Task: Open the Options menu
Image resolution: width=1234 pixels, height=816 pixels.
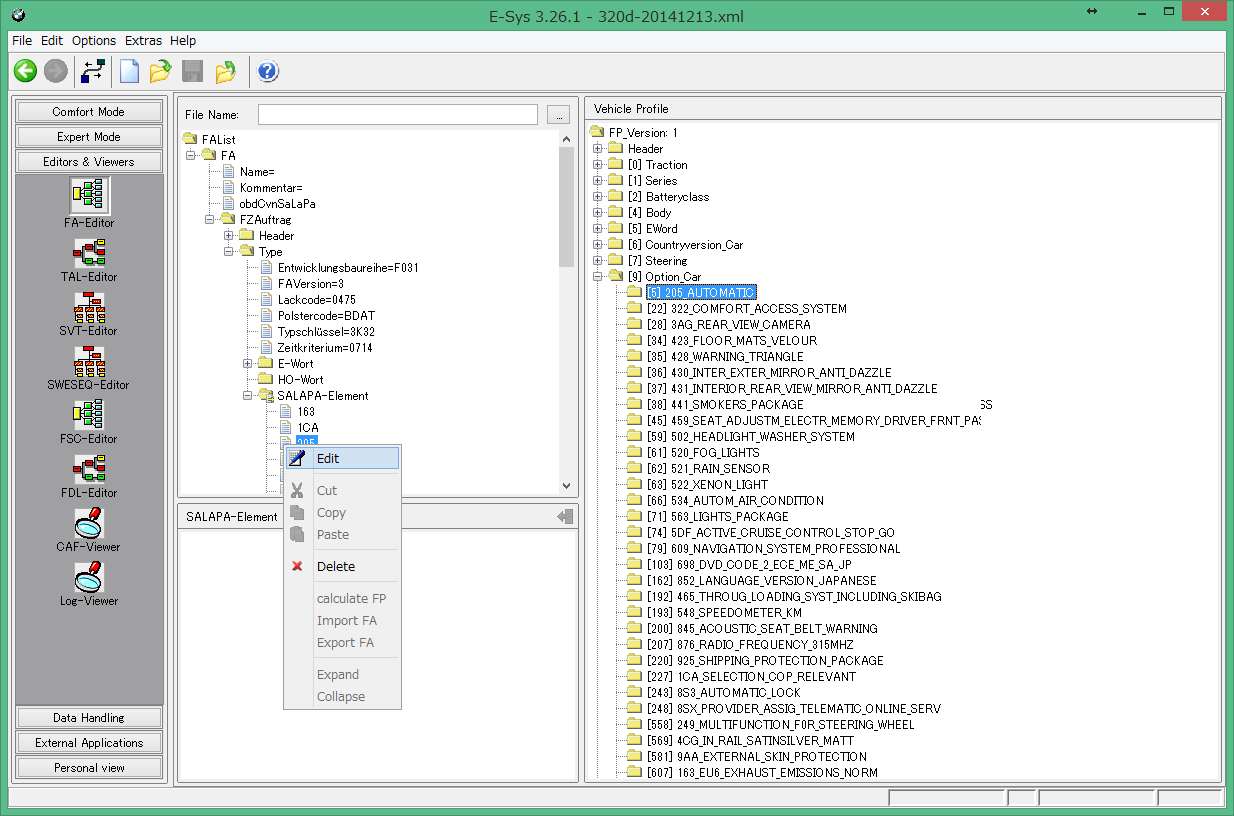Action: pyautogui.click(x=94, y=41)
